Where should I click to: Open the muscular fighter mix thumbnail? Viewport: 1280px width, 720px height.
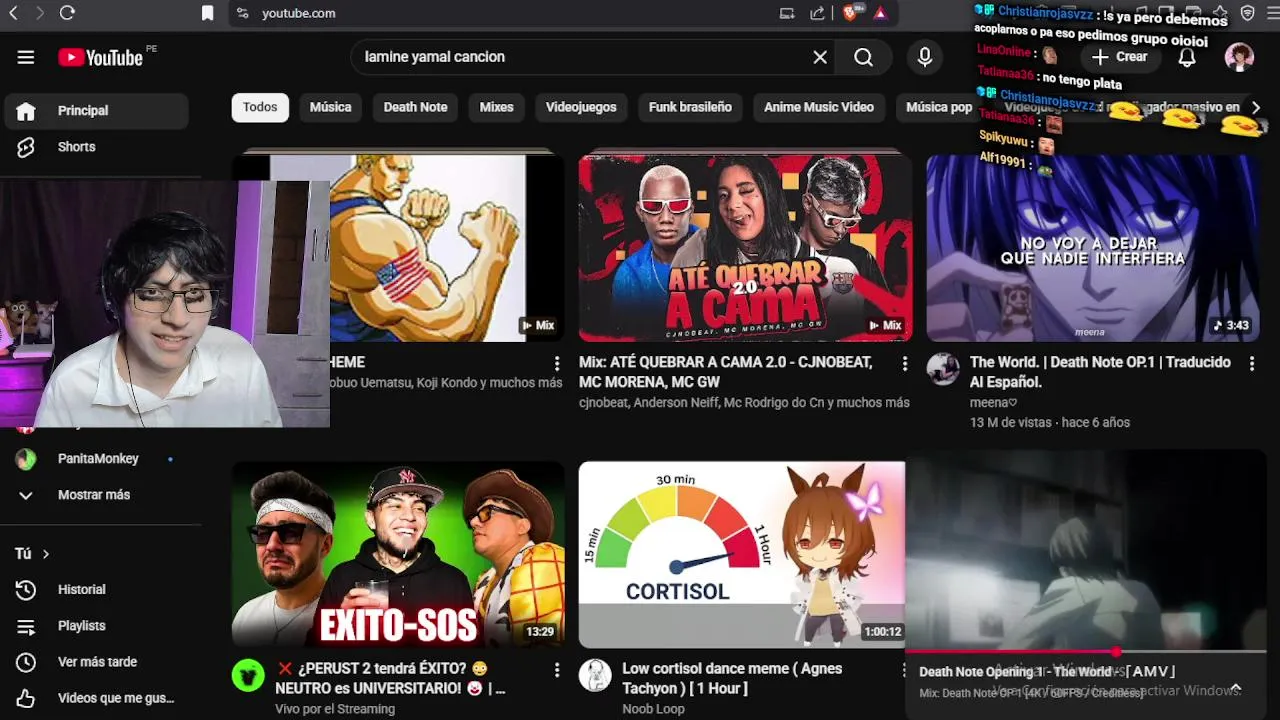(x=447, y=248)
